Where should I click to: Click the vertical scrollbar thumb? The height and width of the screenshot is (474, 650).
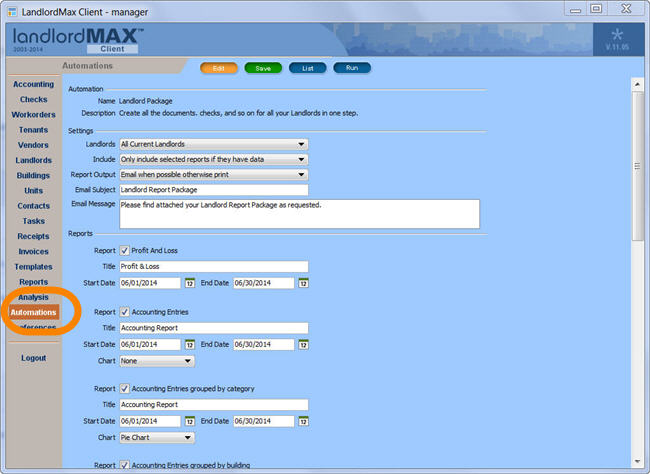click(x=637, y=166)
